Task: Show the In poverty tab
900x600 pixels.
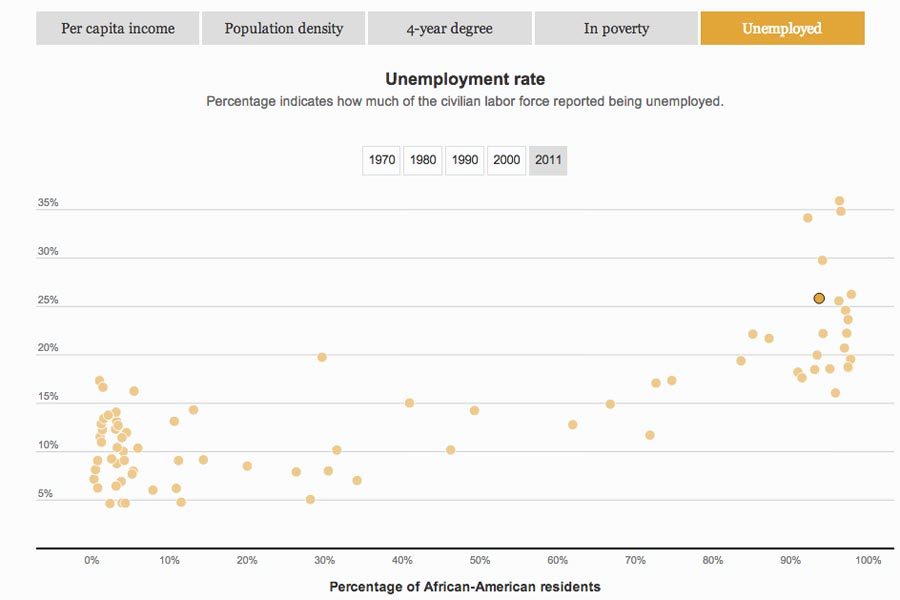Action: pos(616,29)
